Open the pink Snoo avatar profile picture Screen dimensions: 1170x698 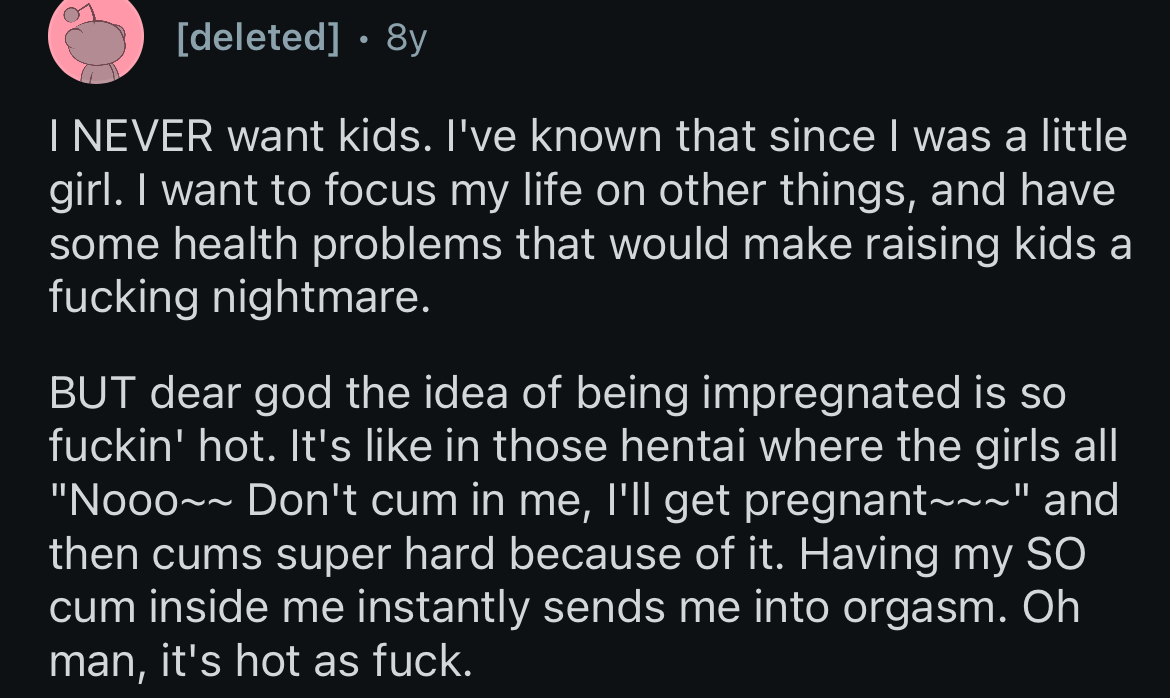coord(96,40)
